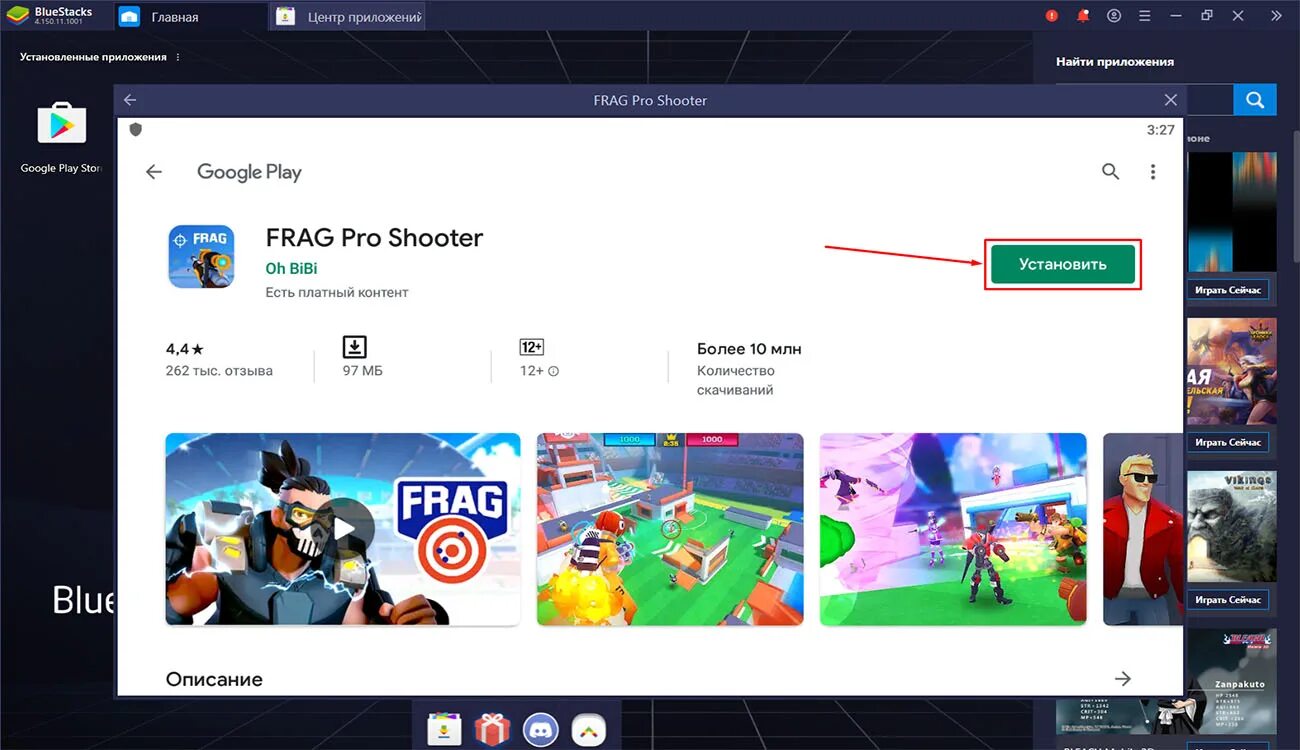1300x750 pixels.
Task: Click the 12+ age rating info icon
Action: 554,371
